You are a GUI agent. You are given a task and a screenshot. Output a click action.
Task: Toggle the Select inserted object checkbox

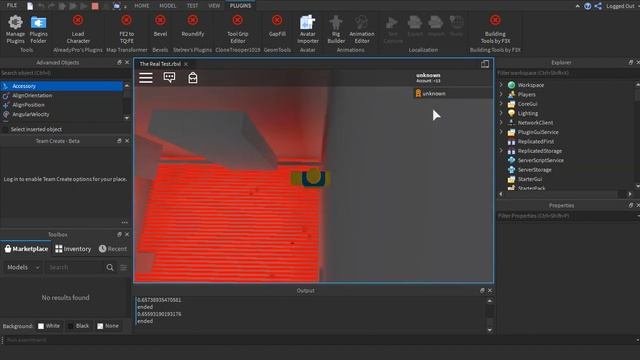coord(5,129)
